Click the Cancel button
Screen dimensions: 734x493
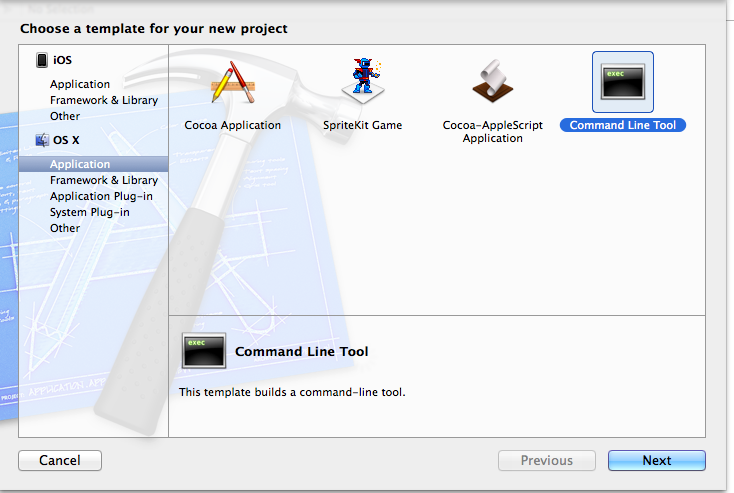pyautogui.click(x=60, y=460)
